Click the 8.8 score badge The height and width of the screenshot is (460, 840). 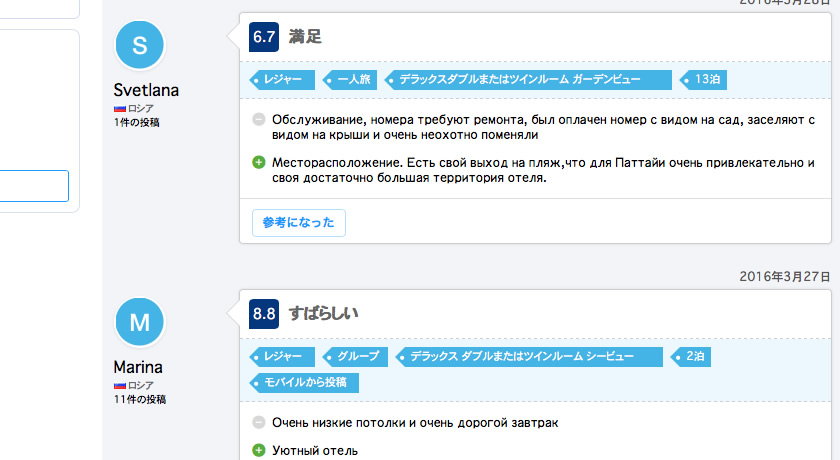[264, 314]
